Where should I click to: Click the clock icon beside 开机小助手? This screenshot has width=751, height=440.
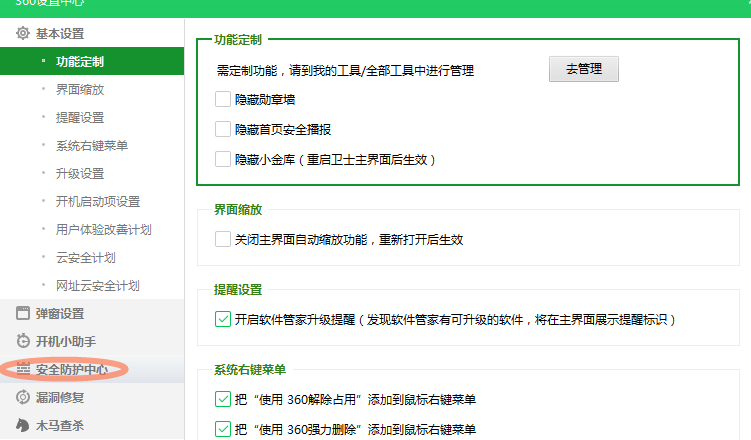[x=23, y=341]
